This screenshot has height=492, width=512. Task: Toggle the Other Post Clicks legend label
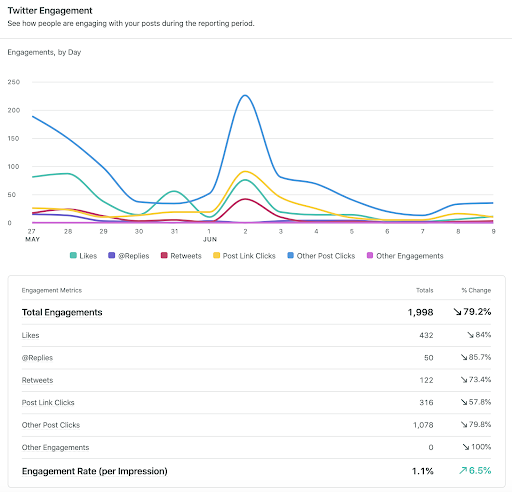pos(326,256)
